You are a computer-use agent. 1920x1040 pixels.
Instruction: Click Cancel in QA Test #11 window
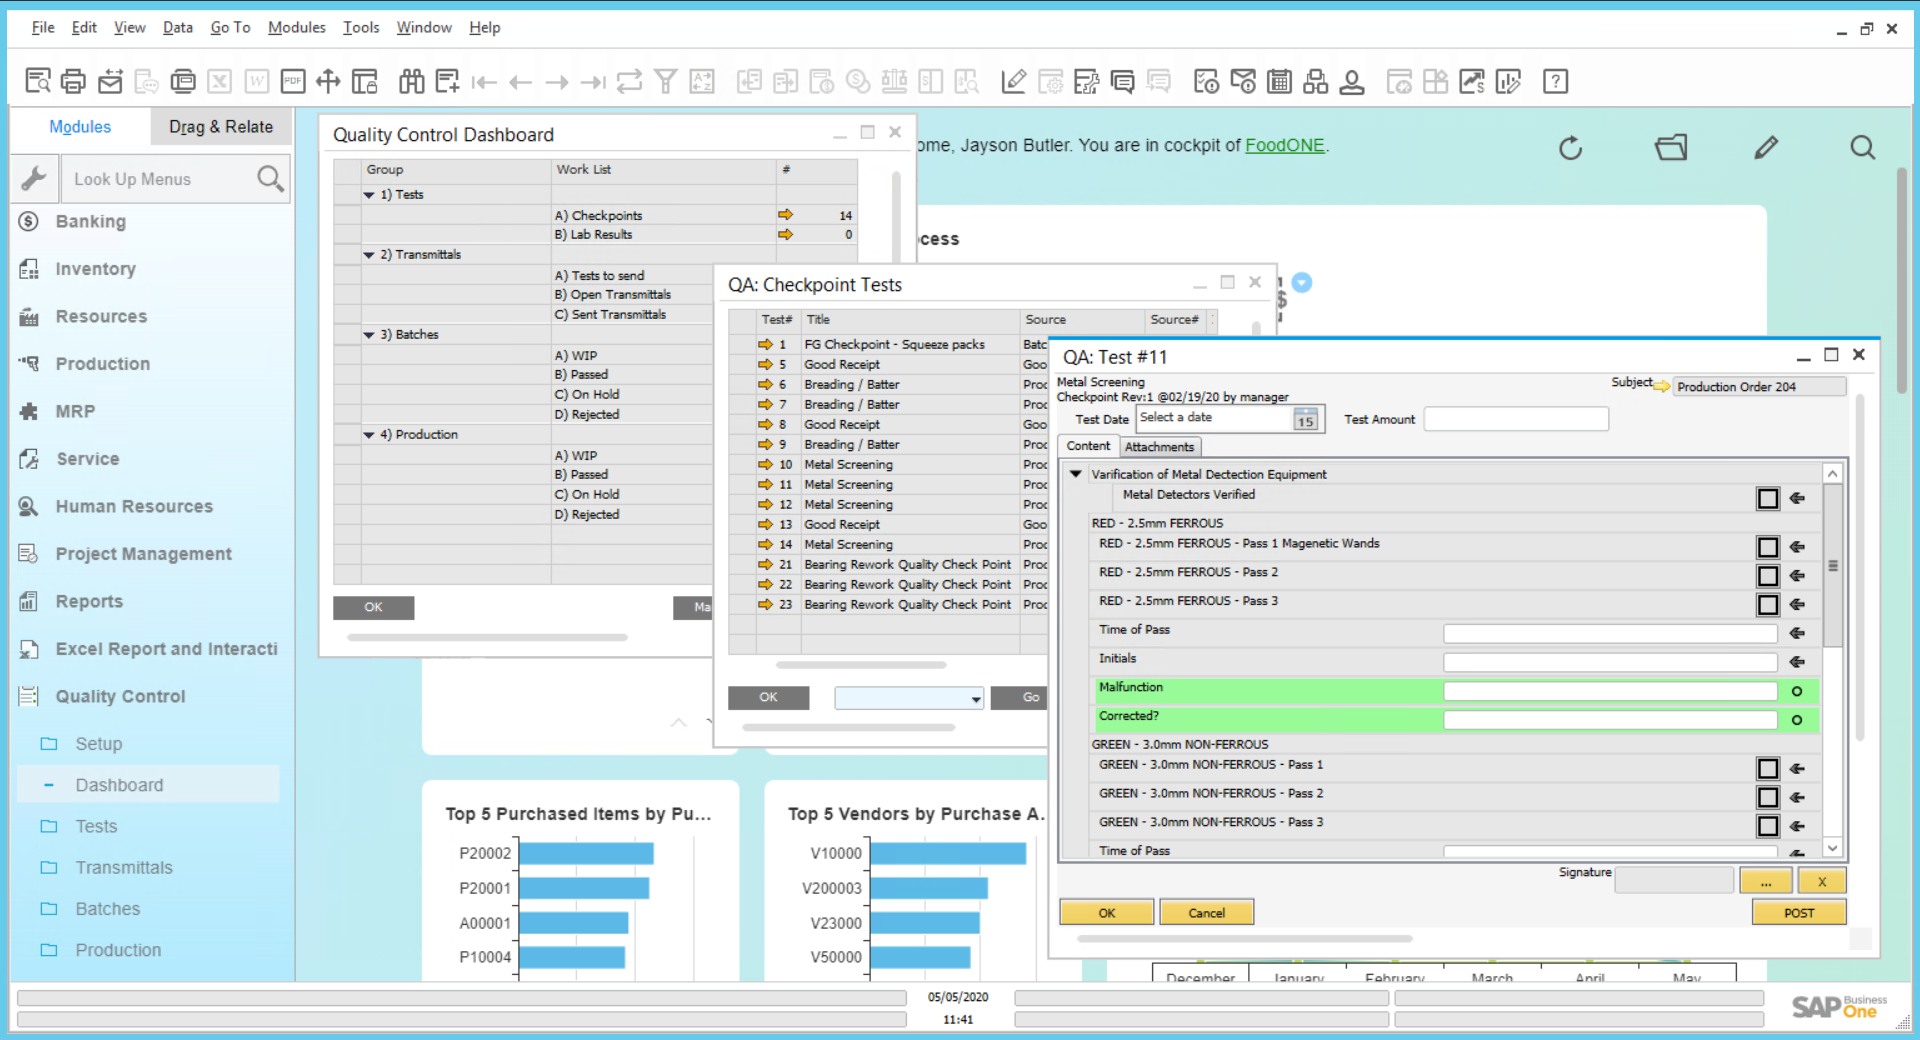pyautogui.click(x=1206, y=913)
